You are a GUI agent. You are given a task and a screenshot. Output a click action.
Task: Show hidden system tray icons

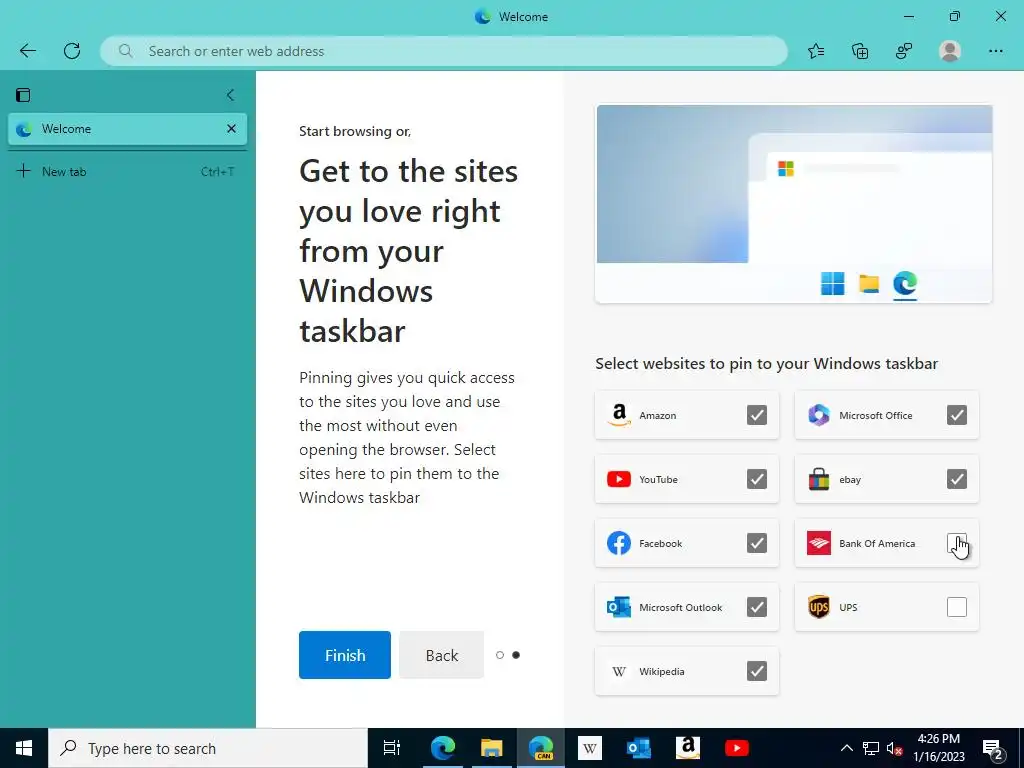click(x=846, y=748)
